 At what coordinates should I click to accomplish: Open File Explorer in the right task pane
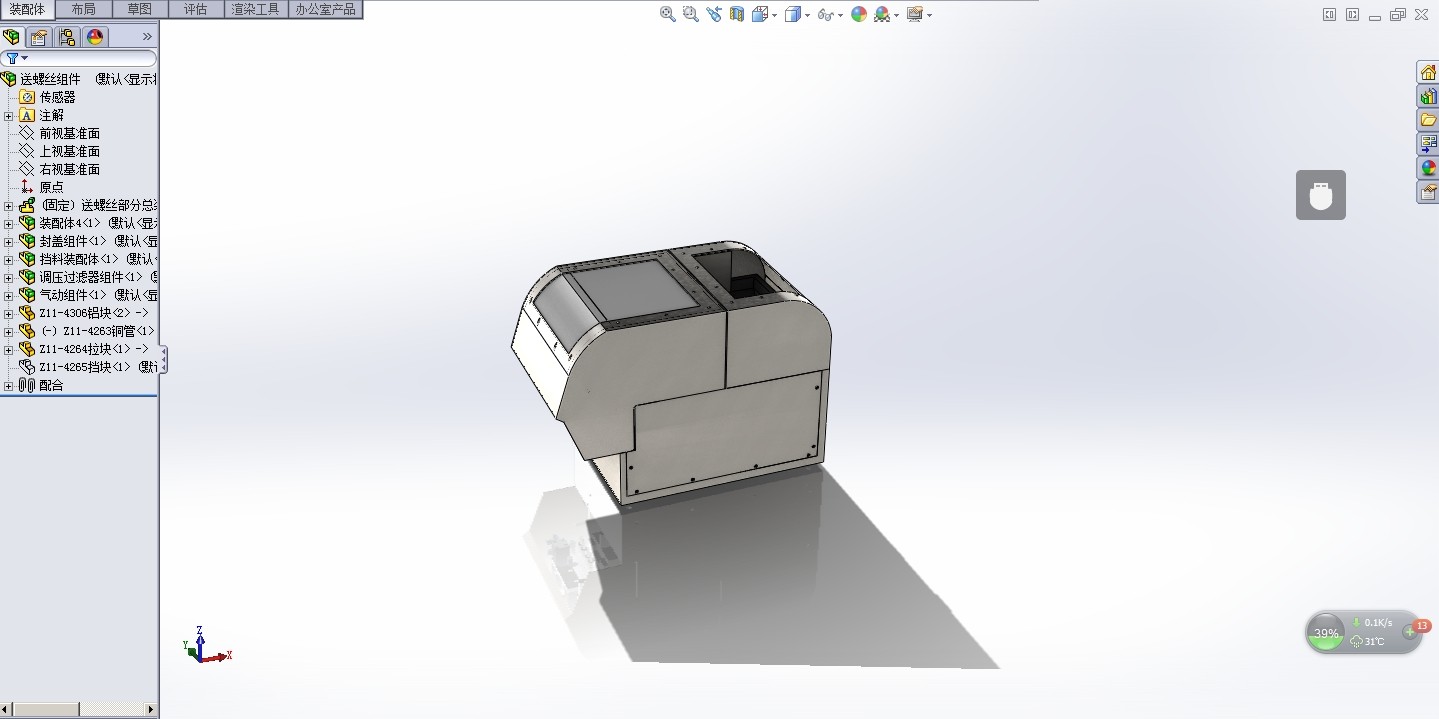pos(1427,119)
